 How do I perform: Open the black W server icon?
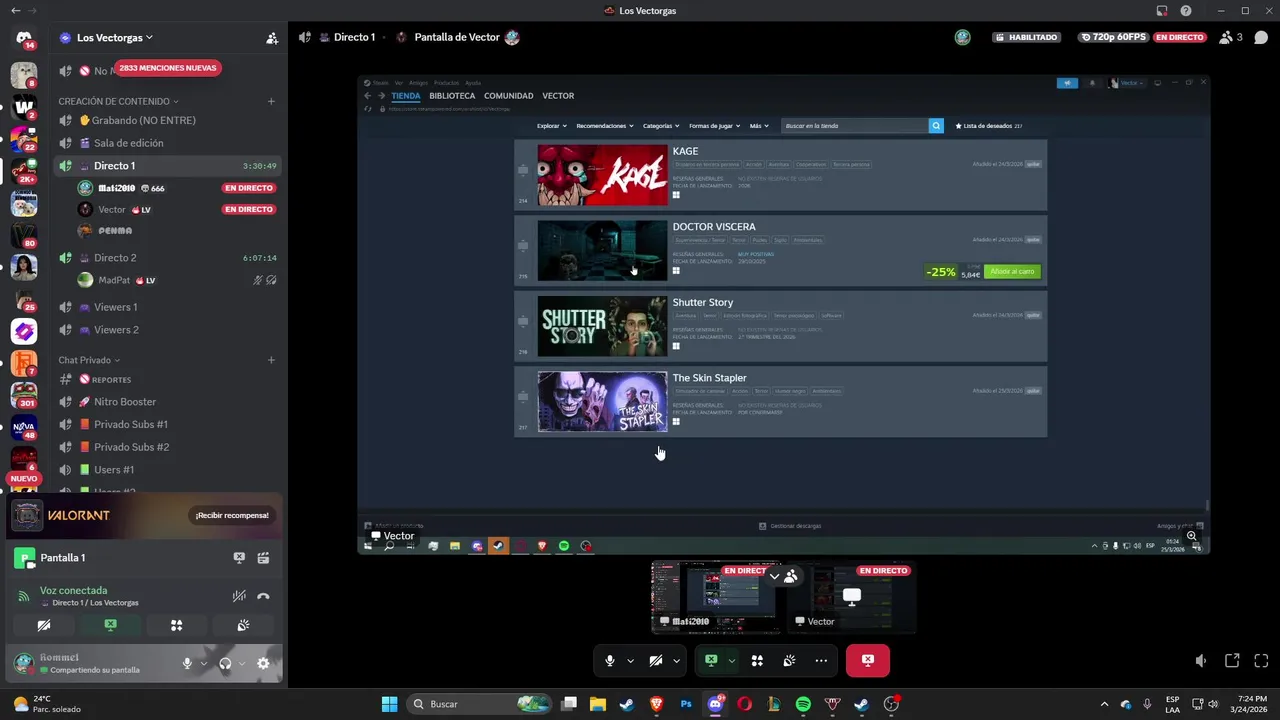coord(24,106)
